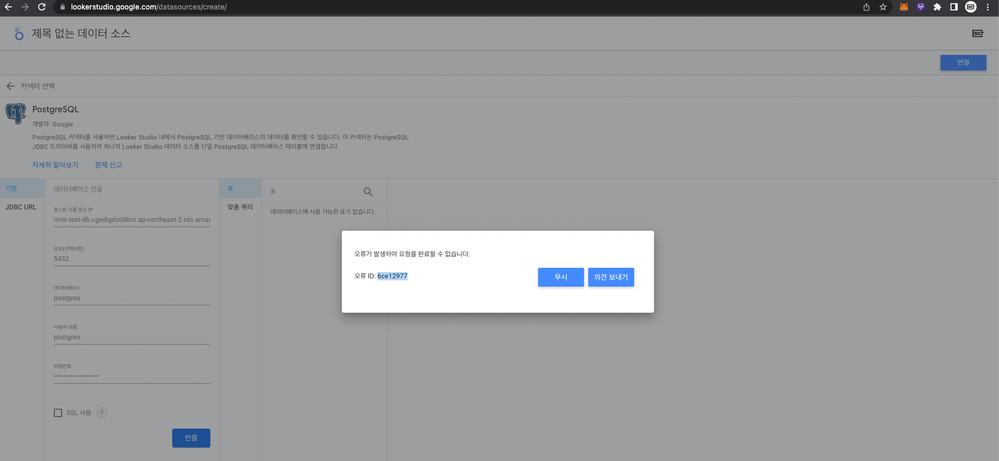The width and height of the screenshot is (999, 461).
Task: Click the table search input field
Action: tap(313, 192)
